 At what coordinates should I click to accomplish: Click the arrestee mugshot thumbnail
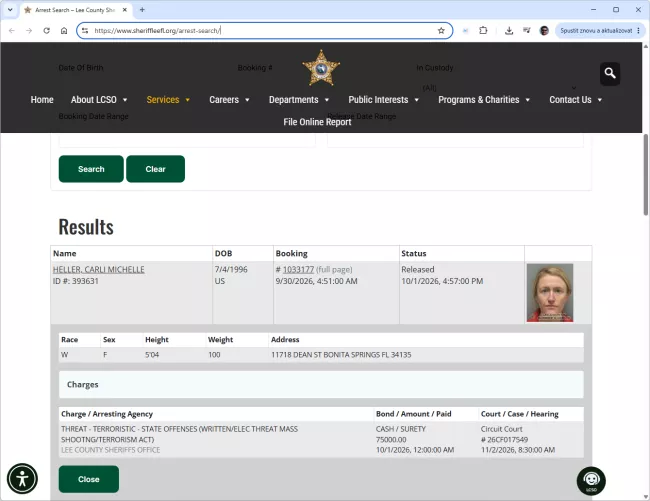[550, 293]
